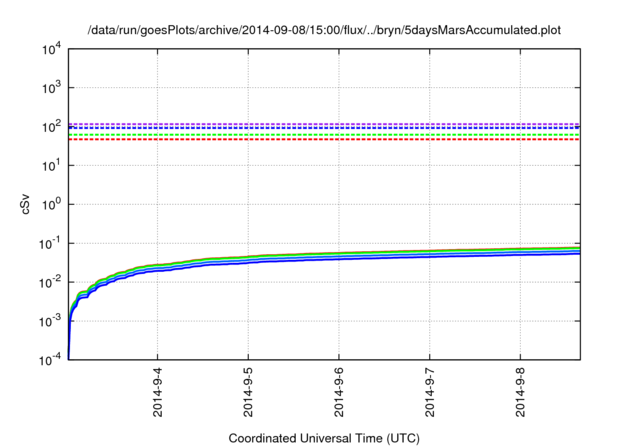Image resolution: width=640 pixels, height=448 pixels.
Task: Click the green dashed threshold line
Action: [x=324, y=135]
